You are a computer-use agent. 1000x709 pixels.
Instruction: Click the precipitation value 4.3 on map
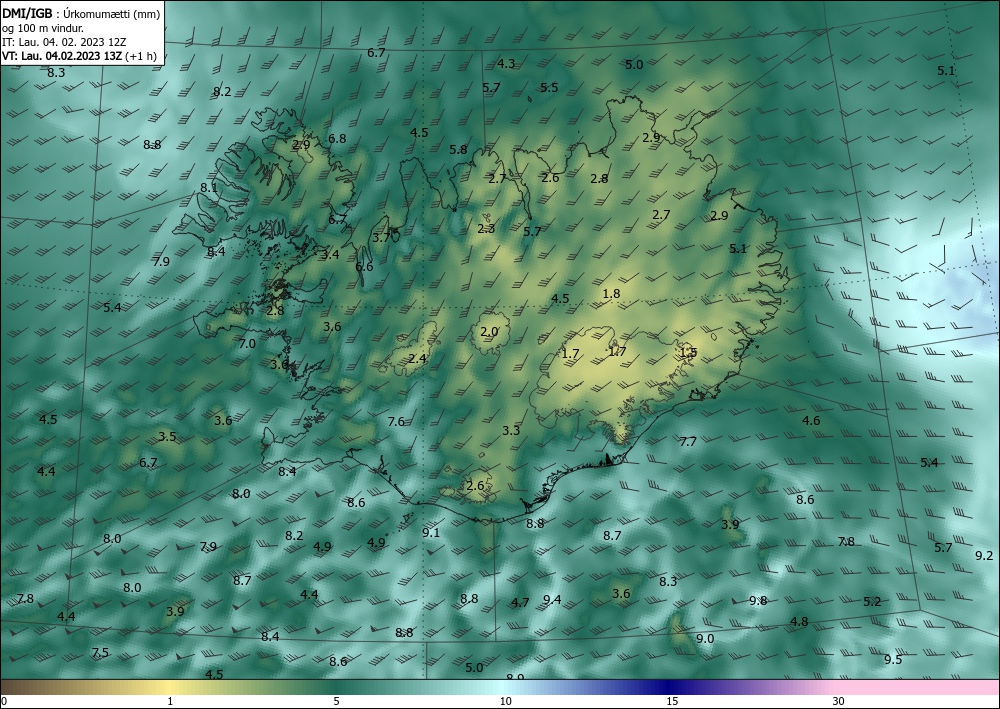click(x=506, y=64)
